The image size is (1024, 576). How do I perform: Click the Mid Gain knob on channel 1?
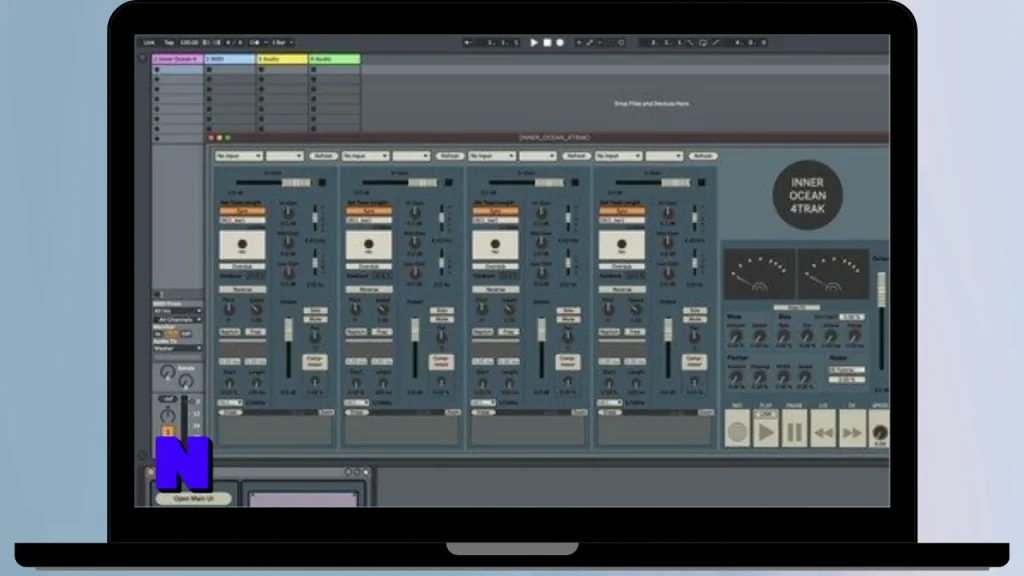coord(288,243)
